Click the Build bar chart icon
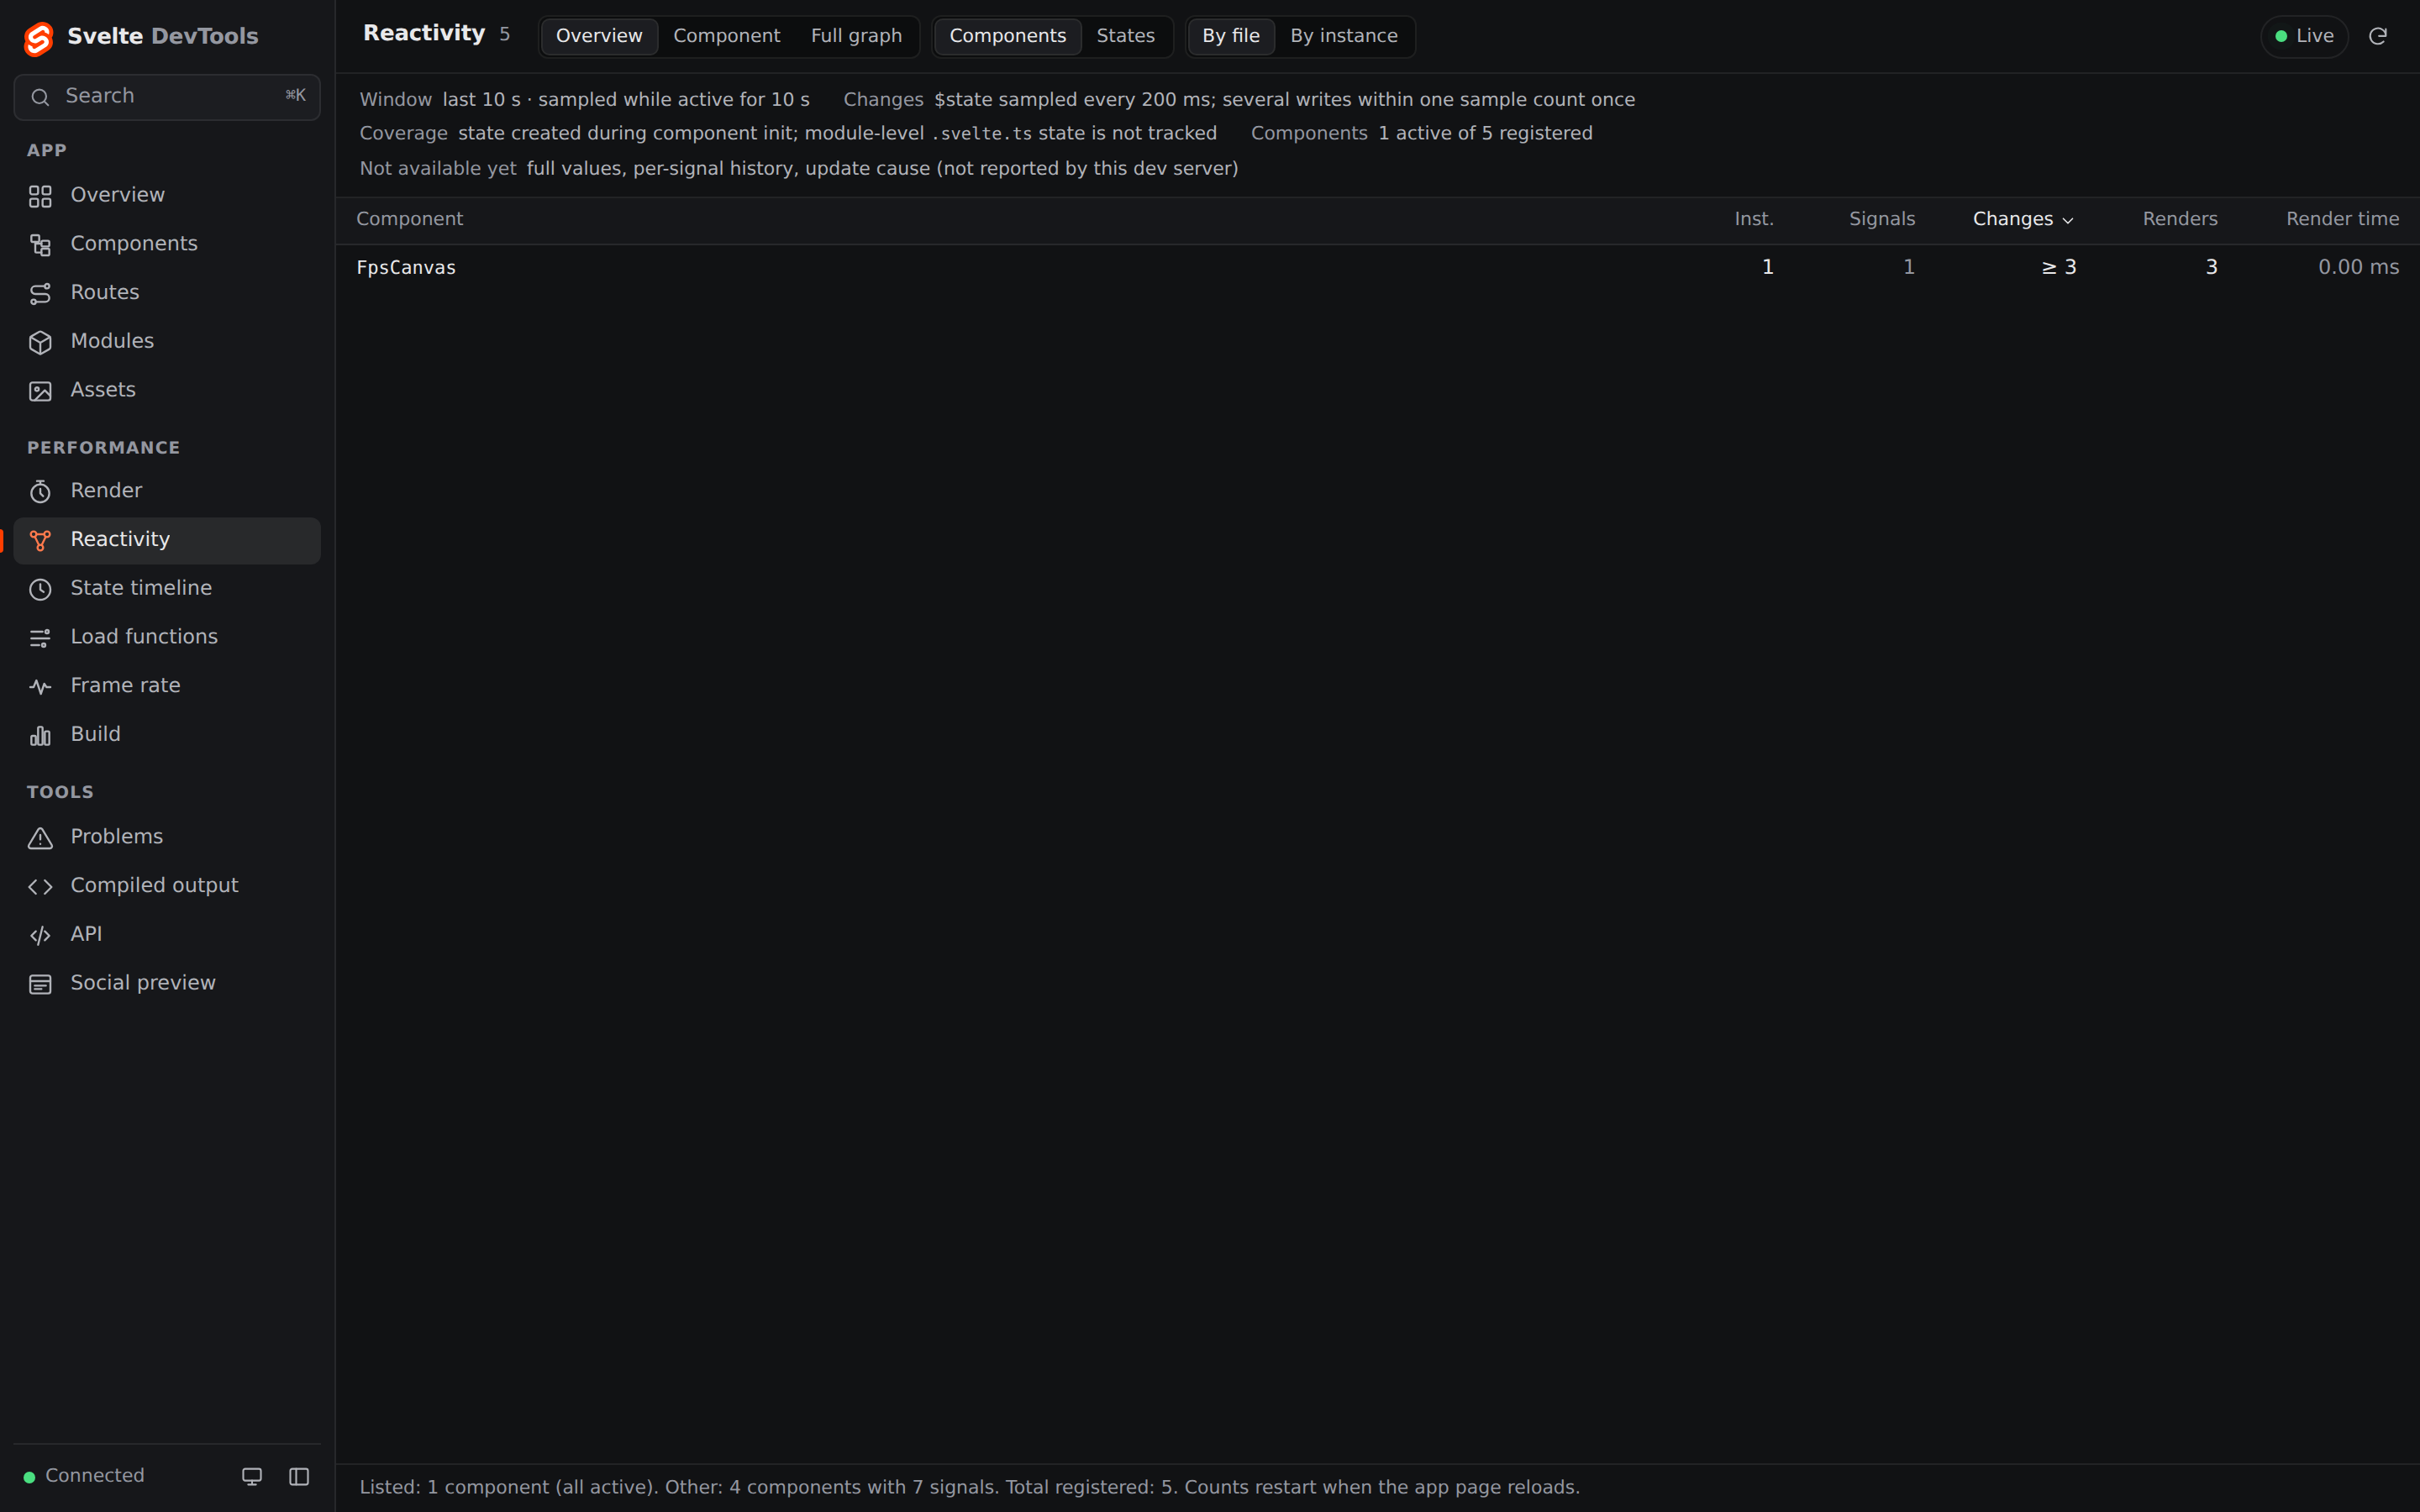The image size is (2420, 1512). point(40,735)
